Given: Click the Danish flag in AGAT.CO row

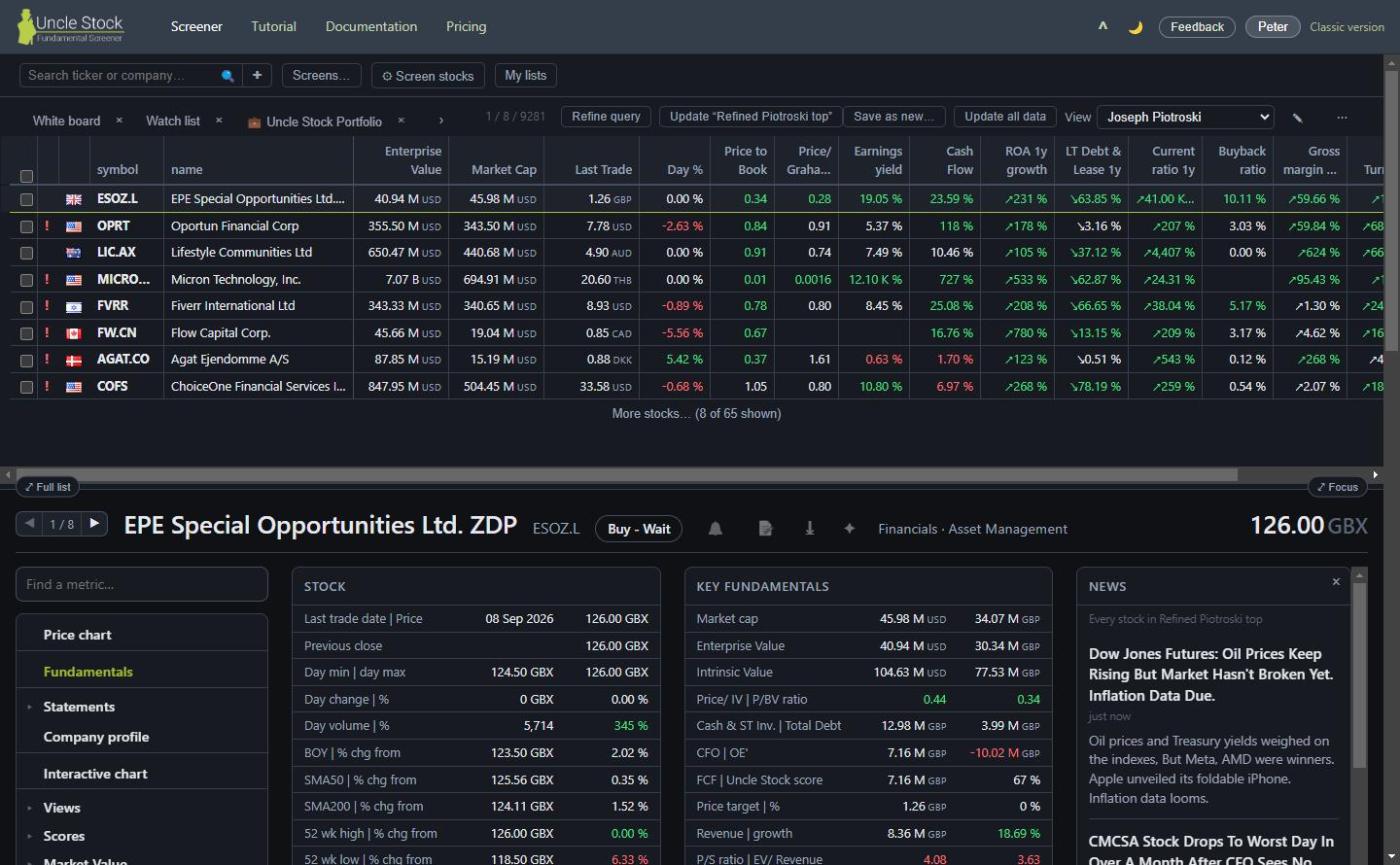Looking at the screenshot, I should (74, 360).
